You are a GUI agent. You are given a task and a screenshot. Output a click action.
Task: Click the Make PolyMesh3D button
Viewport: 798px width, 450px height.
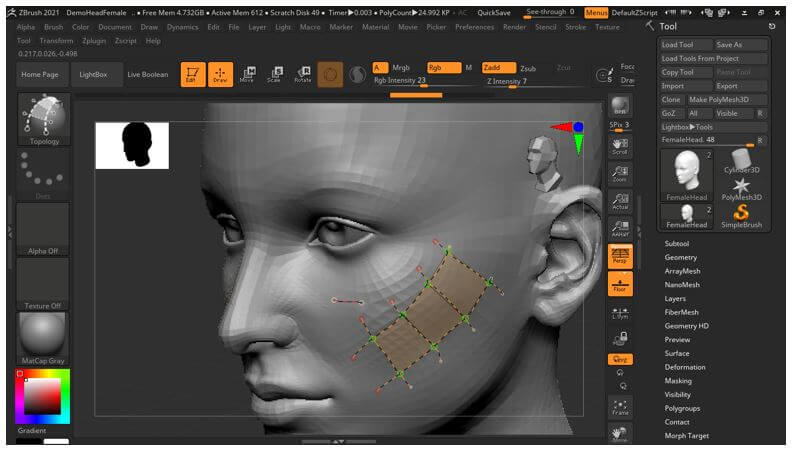click(x=726, y=100)
